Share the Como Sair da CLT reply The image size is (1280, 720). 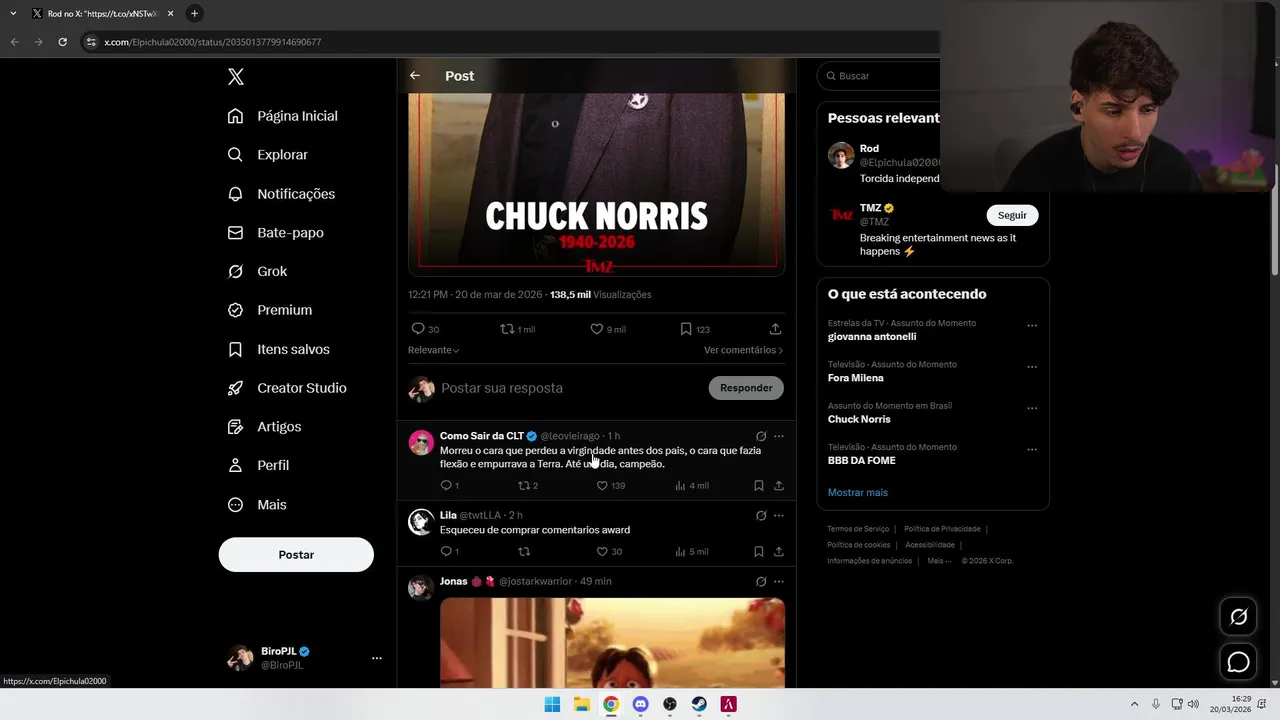pyautogui.click(x=779, y=486)
